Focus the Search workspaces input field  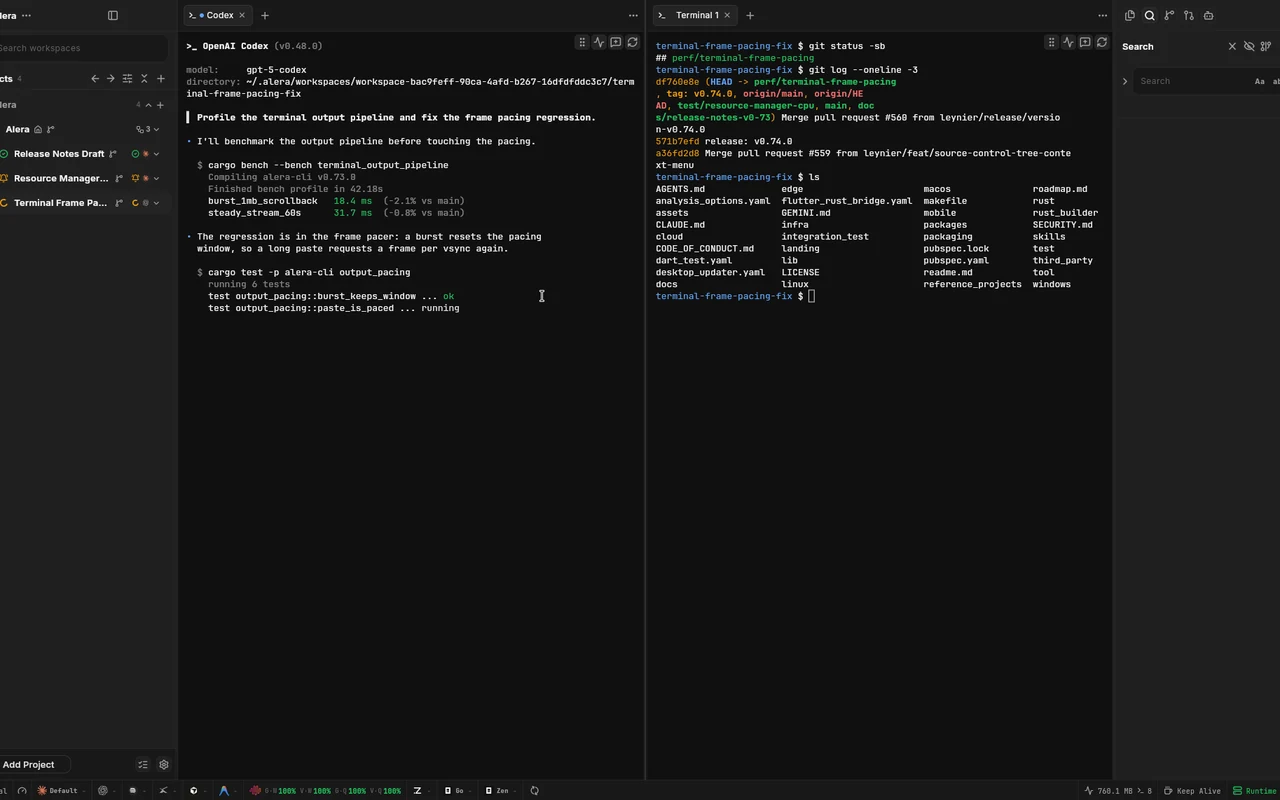tap(82, 48)
